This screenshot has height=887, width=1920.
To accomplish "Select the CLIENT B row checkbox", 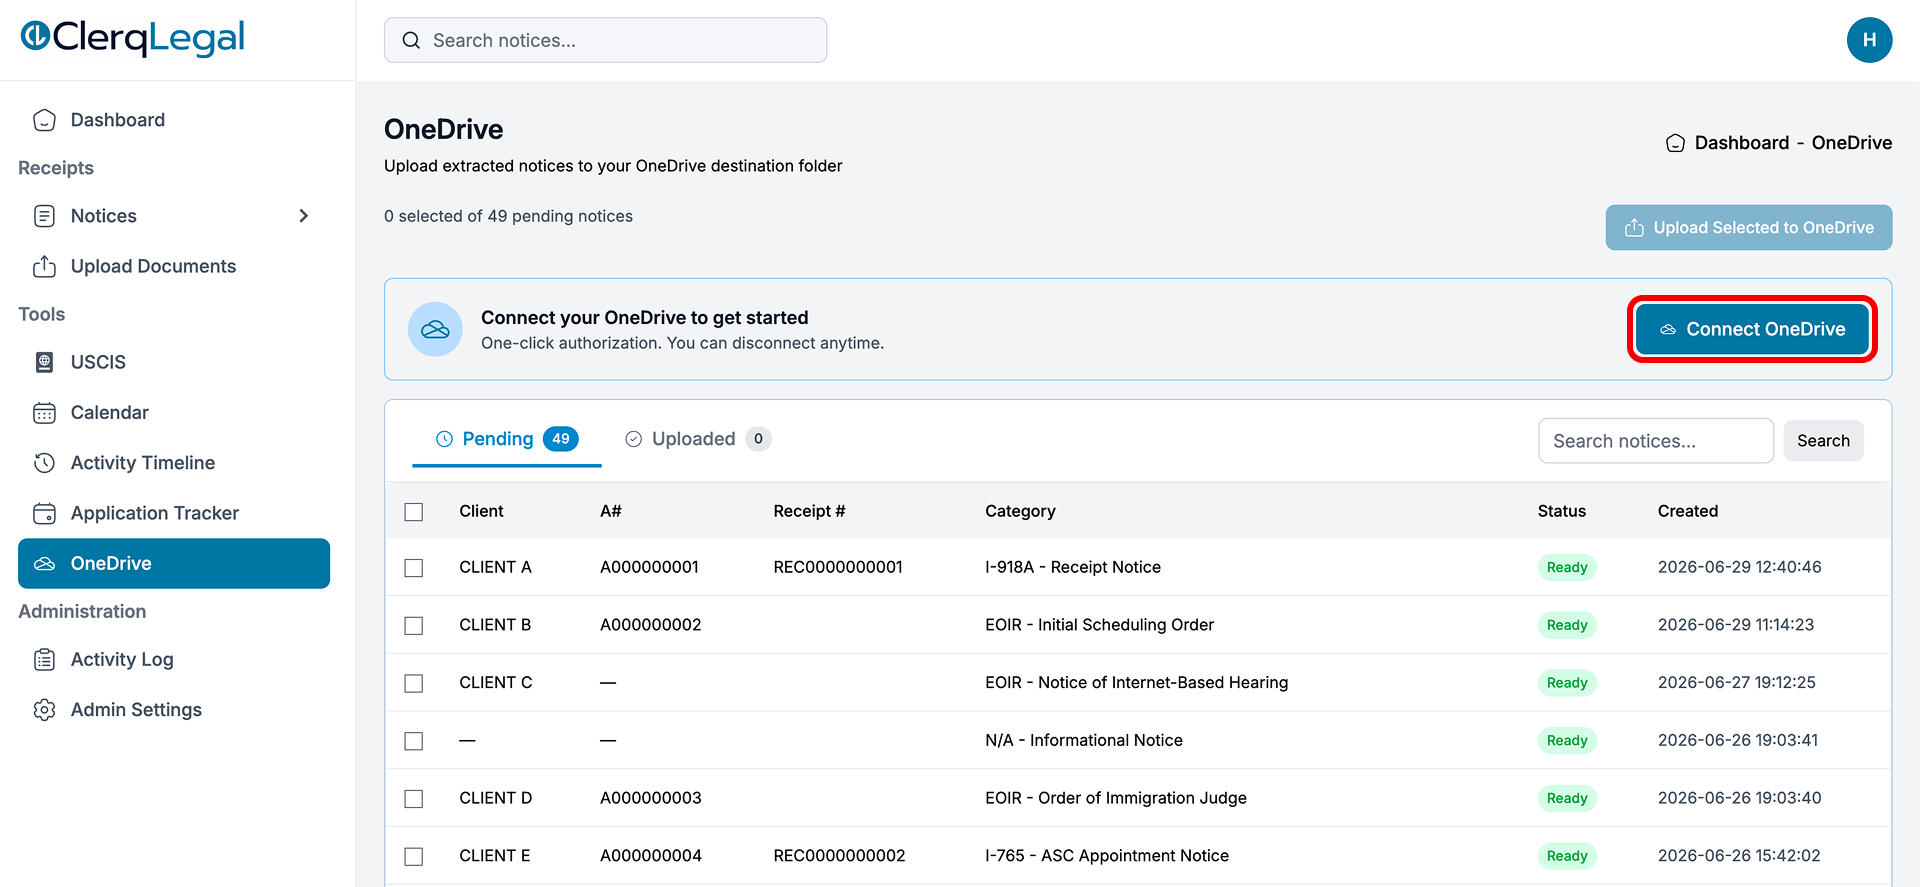I will click(x=414, y=626).
